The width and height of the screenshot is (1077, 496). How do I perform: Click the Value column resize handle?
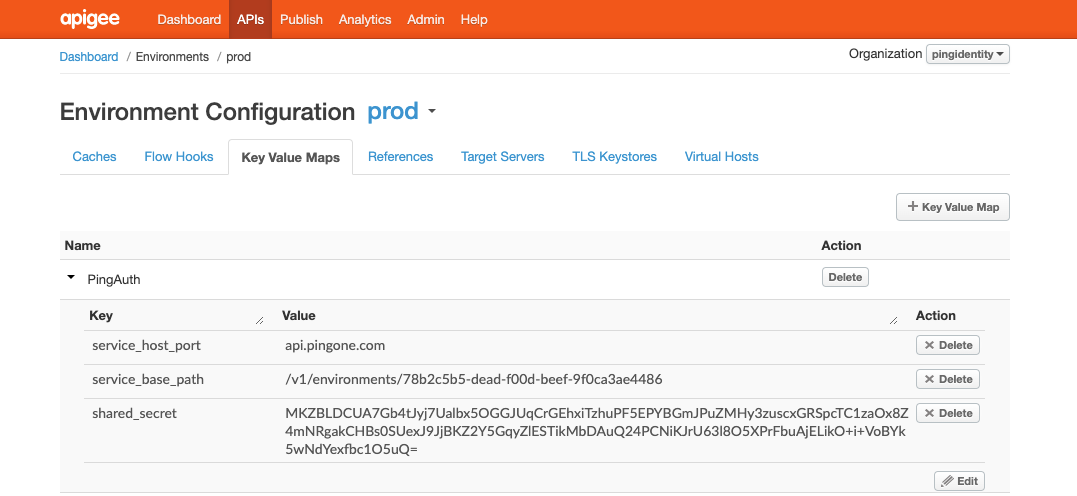tap(893, 320)
